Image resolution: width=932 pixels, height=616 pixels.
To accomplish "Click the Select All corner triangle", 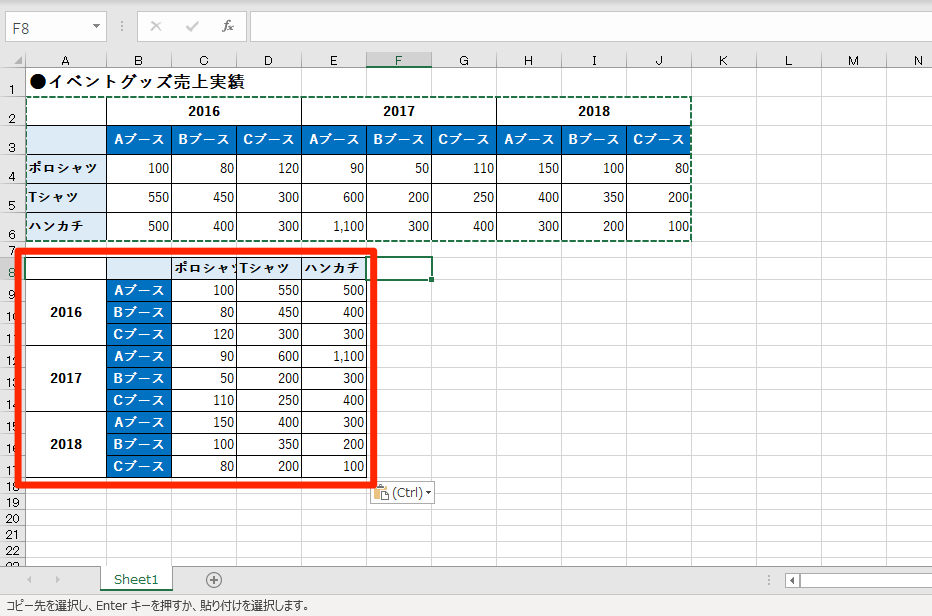I will (x=18, y=60).
